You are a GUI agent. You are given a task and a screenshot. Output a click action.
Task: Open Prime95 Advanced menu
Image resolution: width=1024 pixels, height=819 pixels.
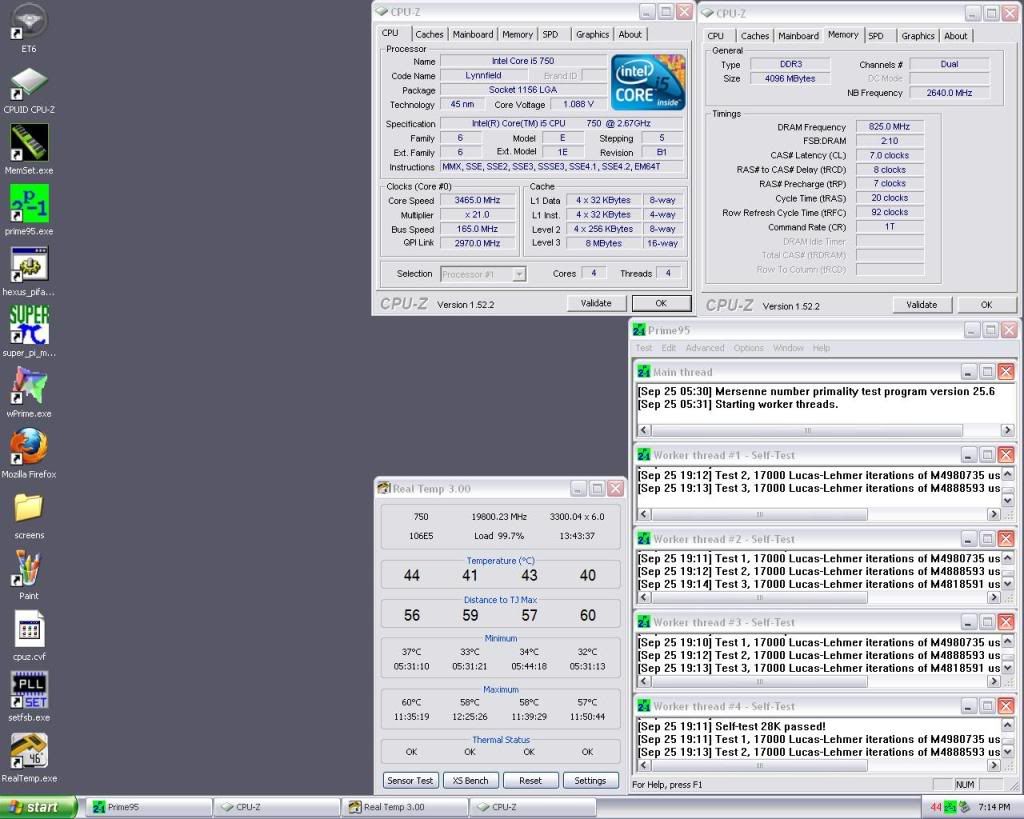click(x=705, y=348)
